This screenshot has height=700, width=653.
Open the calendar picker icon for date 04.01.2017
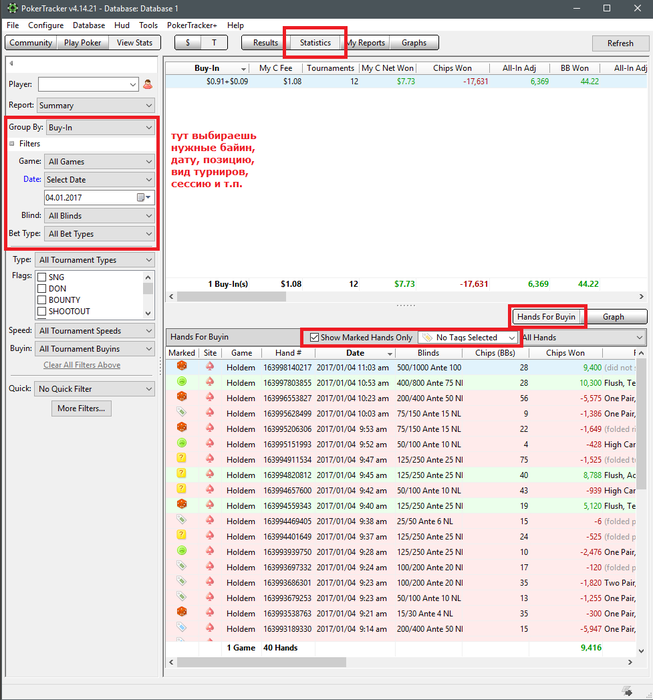click(x=143, y=197)
